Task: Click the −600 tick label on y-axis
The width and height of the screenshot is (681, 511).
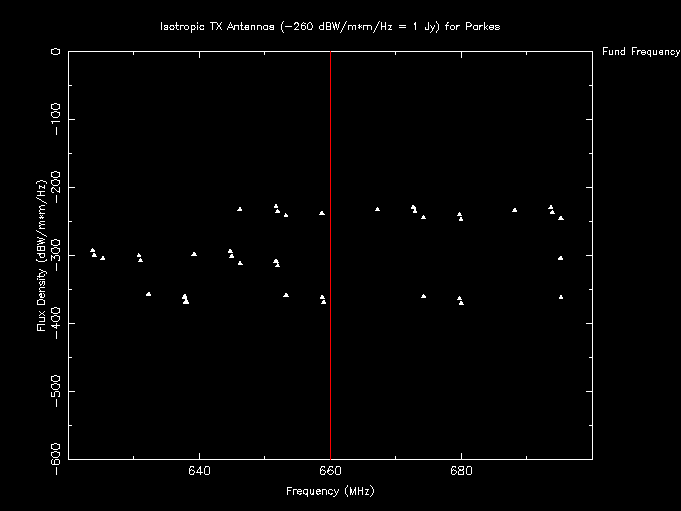Action: (x=56, y=457)
